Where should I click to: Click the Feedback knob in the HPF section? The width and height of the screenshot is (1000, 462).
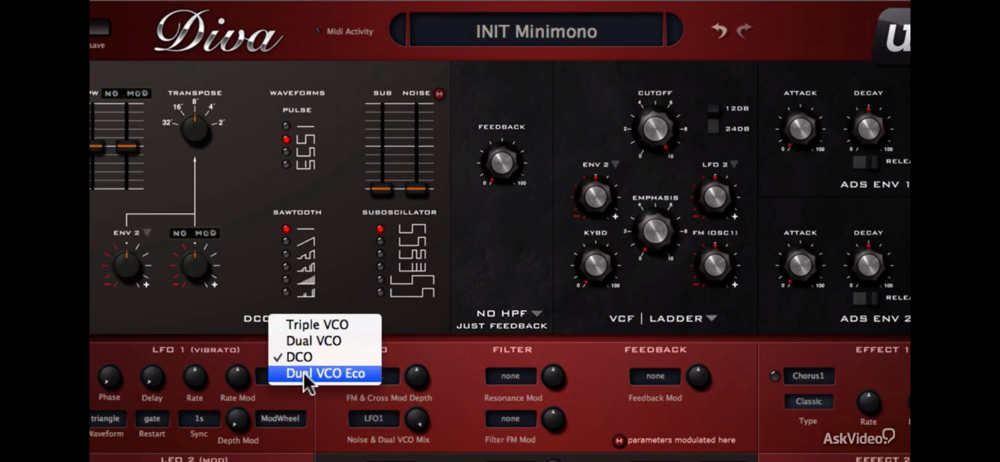click(x=501, y=162)
